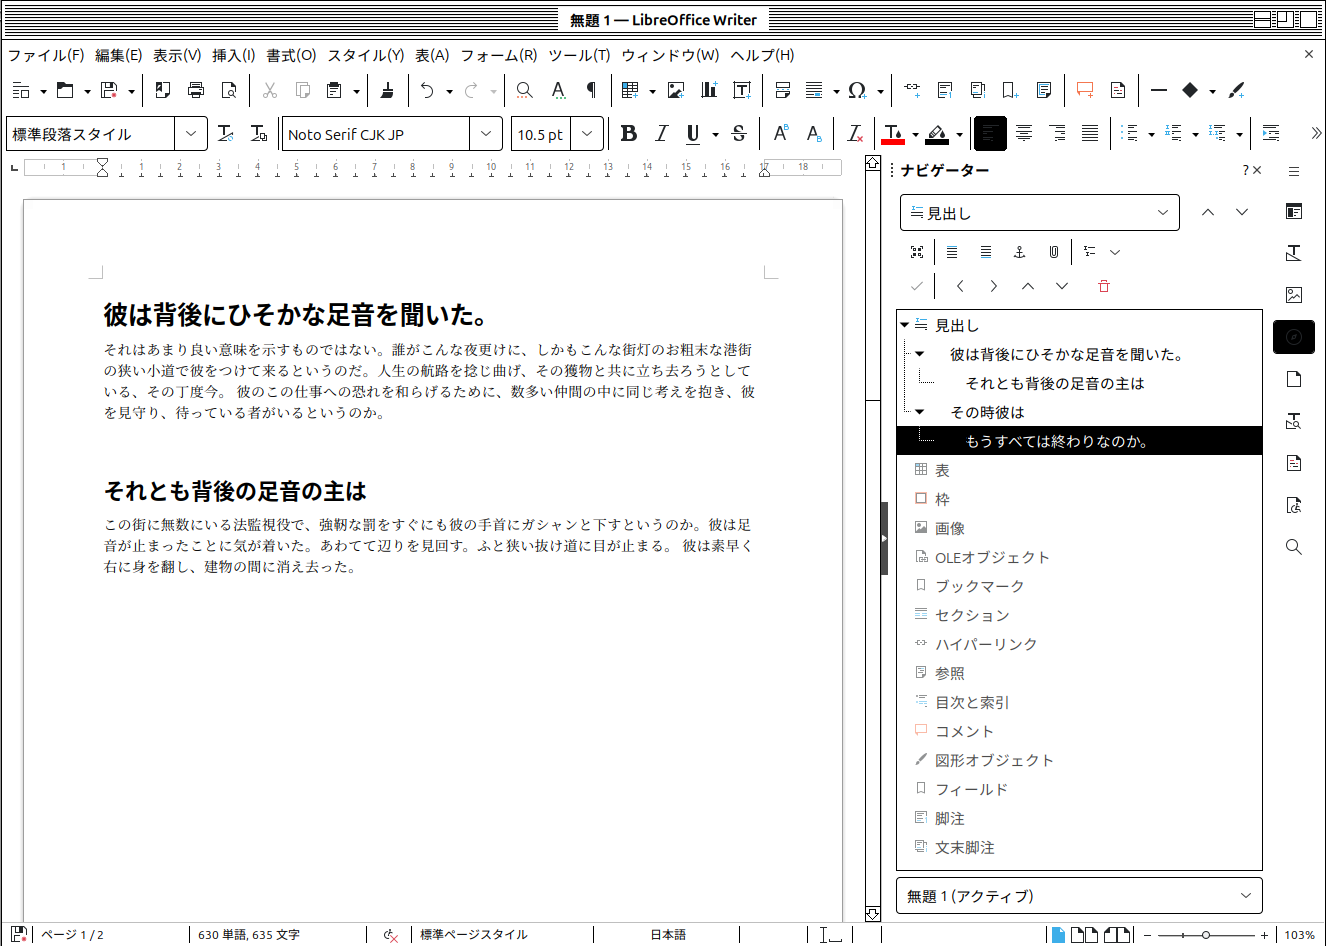Screen dimensions: 1326x946
Task: Insert a special character with omega icon
Action: pyautogui.click(x=856, y=90)
